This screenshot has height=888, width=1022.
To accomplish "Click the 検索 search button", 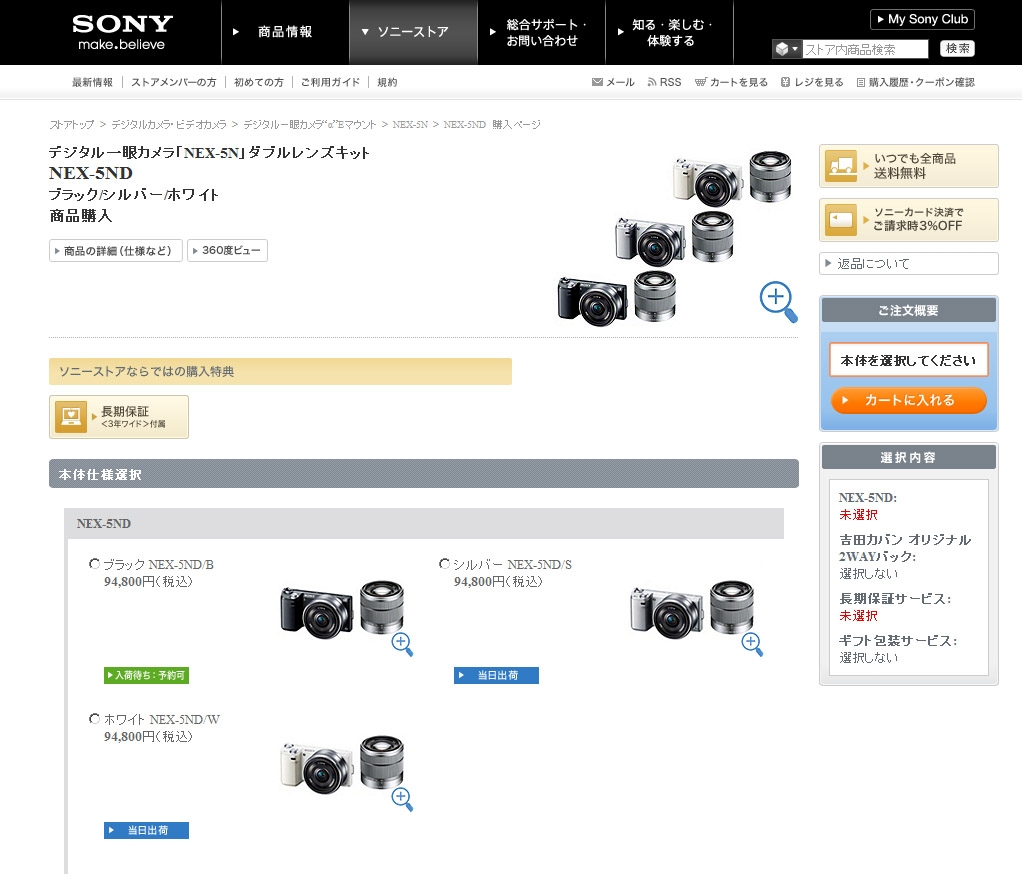I will [x=958, y=49].
